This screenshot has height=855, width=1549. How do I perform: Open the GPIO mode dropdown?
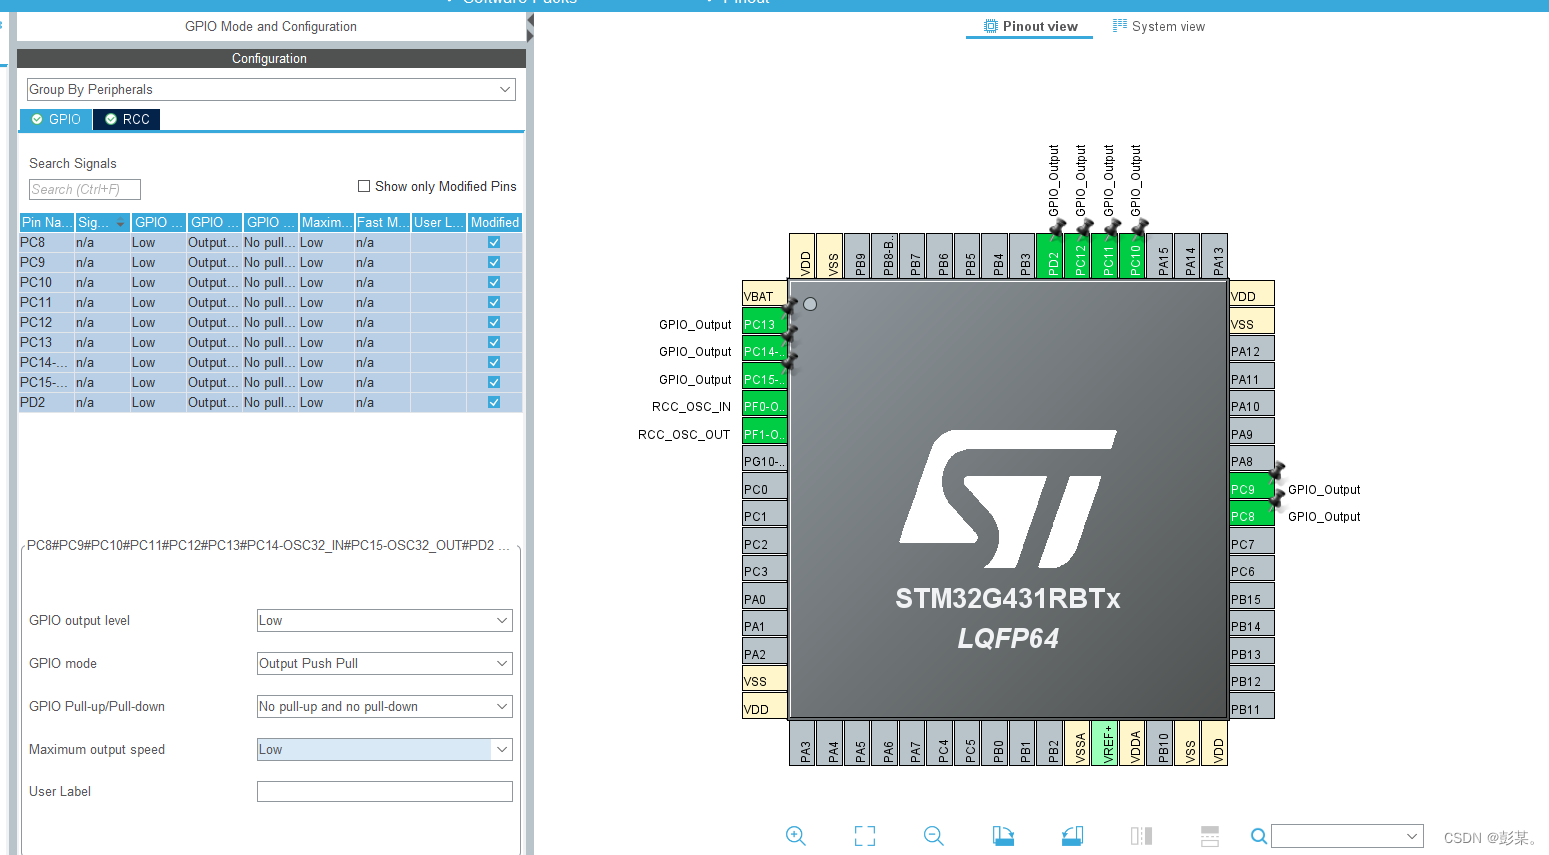[385, 663]
